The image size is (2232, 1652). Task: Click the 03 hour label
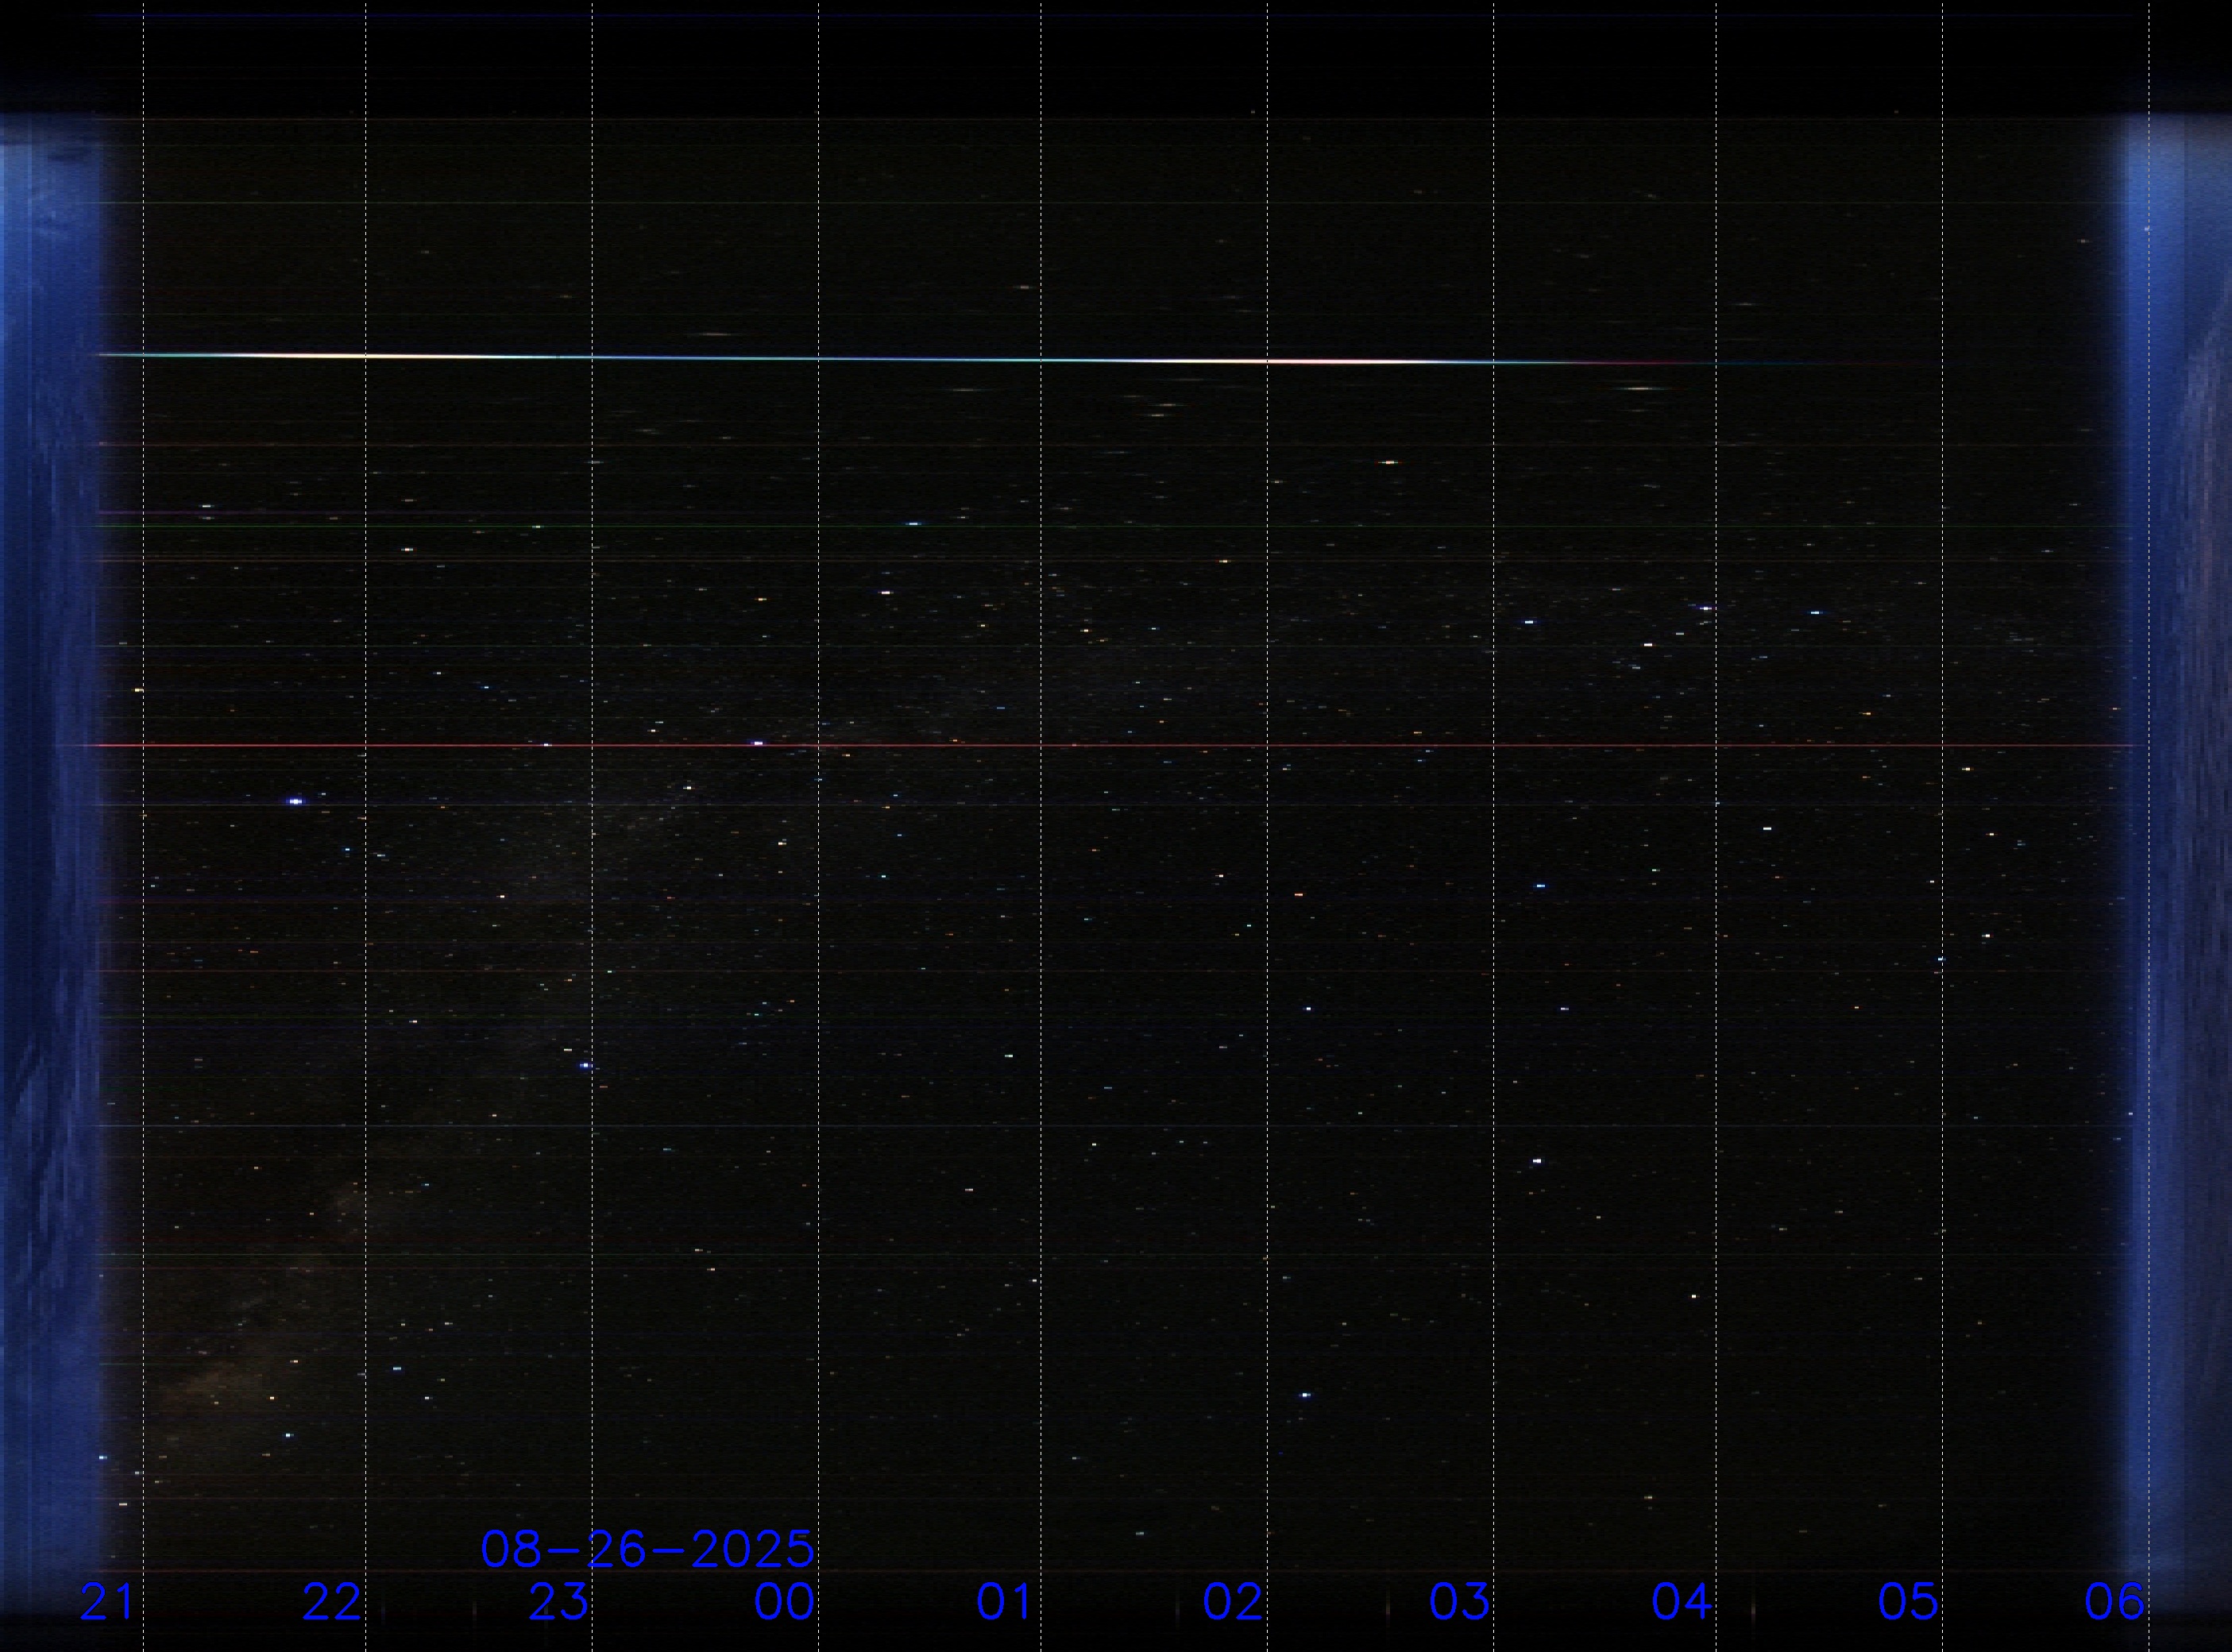tap(1459, 1602)
